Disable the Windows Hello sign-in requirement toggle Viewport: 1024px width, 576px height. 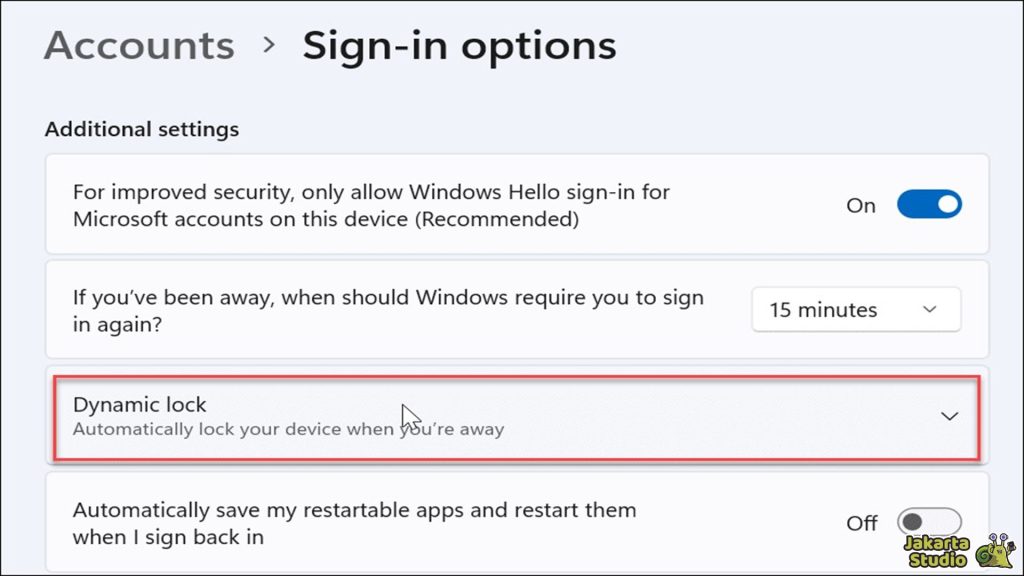click(x=929, y=204)
